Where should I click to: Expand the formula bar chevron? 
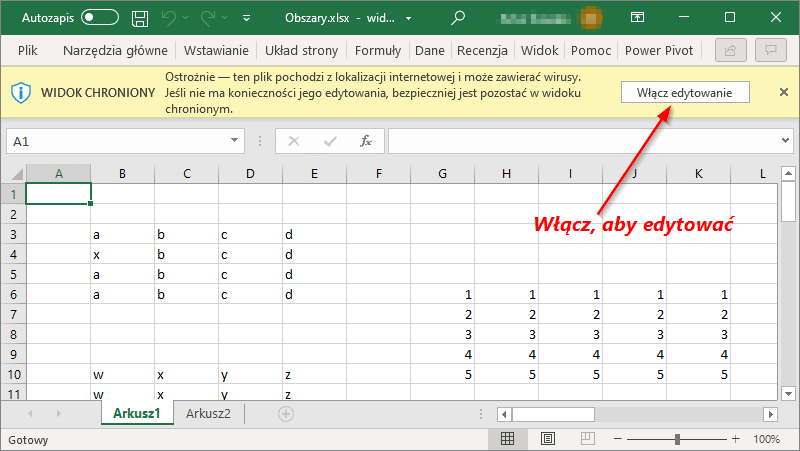coord(785,140)
